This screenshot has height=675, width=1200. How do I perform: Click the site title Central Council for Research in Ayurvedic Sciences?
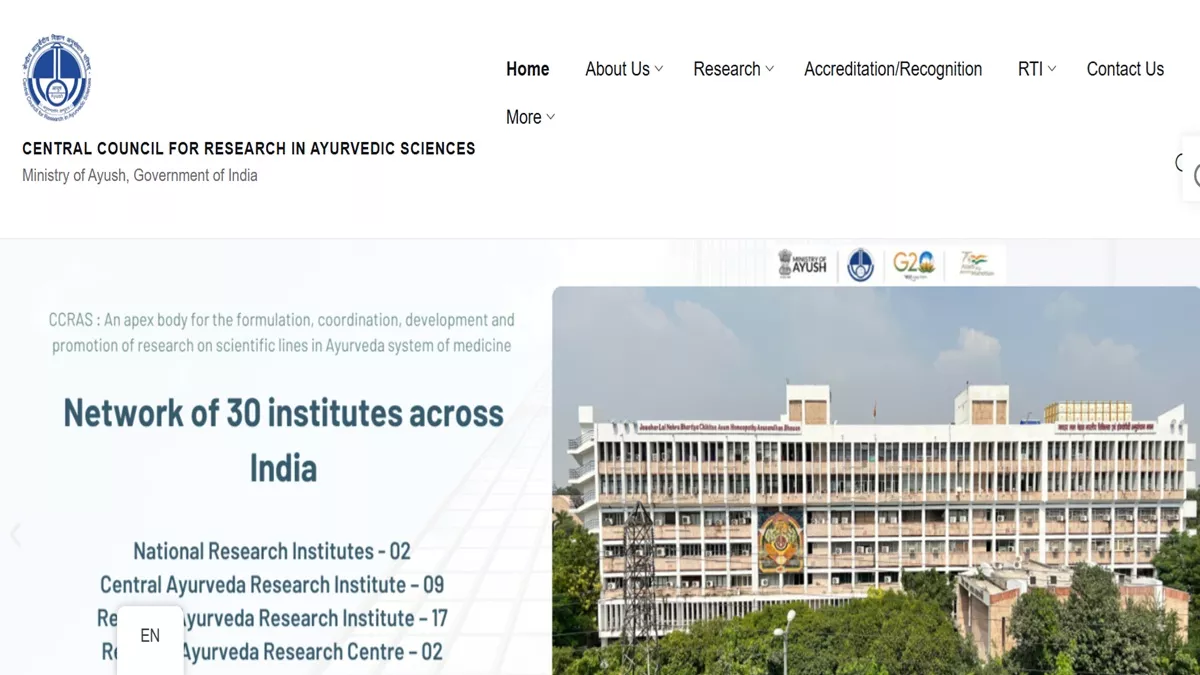[249, 149]
